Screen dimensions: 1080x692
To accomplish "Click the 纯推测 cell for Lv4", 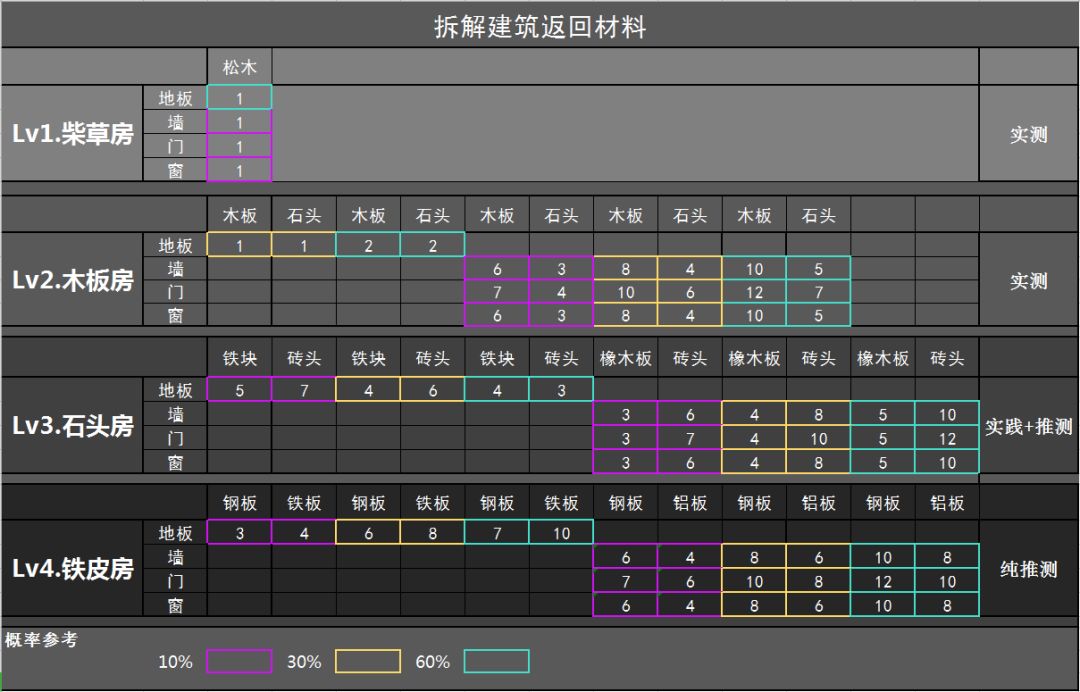I will (x=1028, y=569).
